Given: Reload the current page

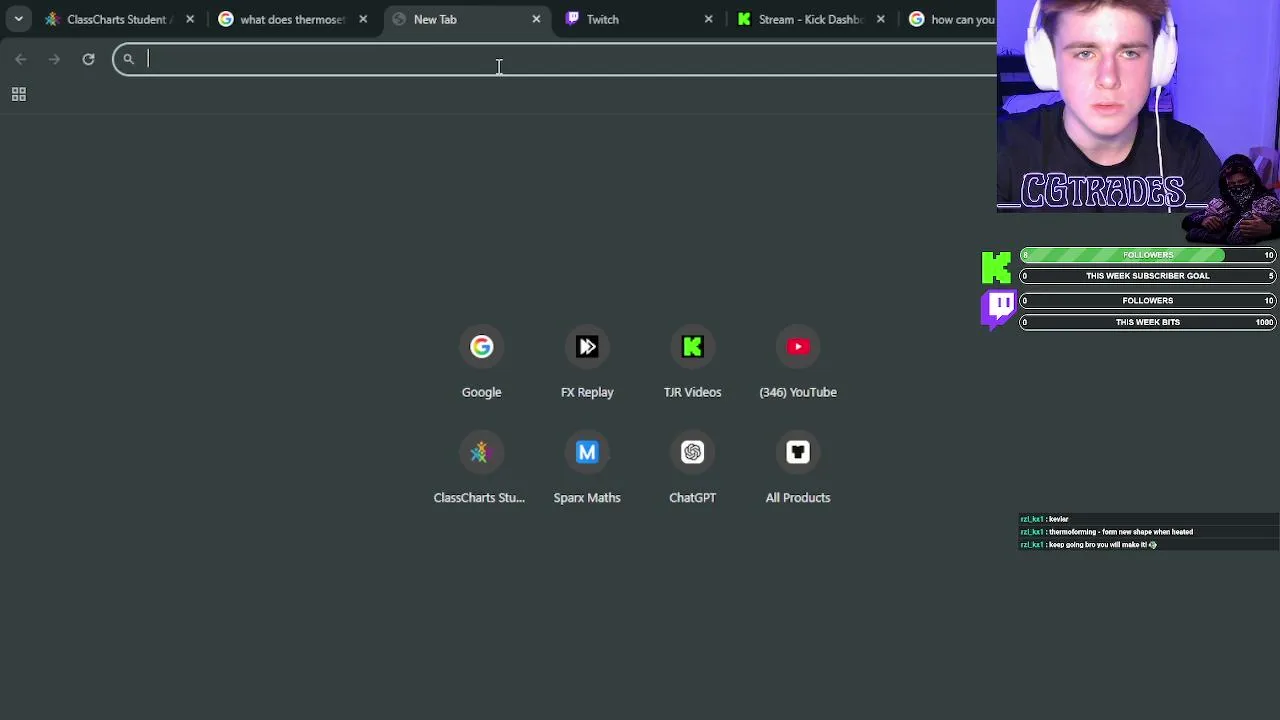Looking at the screenshot, I should (88, 59).
